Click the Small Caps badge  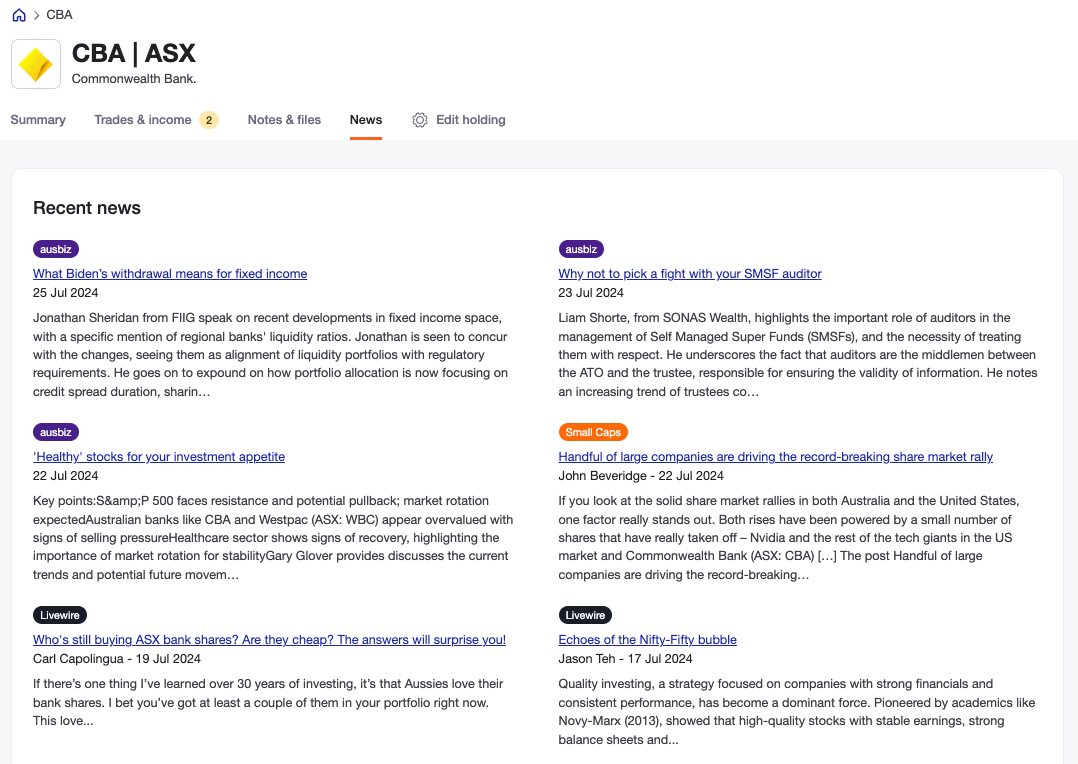[x=593, y=432]
